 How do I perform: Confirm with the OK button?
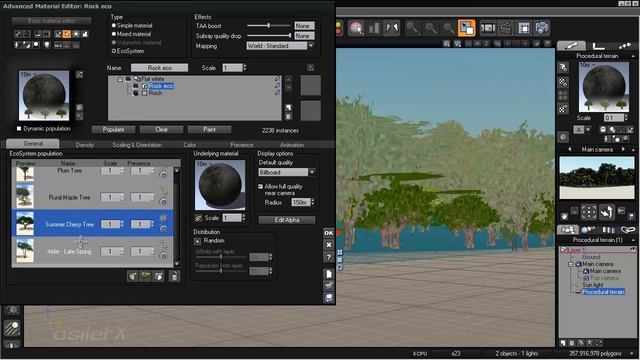pos(329,233)
